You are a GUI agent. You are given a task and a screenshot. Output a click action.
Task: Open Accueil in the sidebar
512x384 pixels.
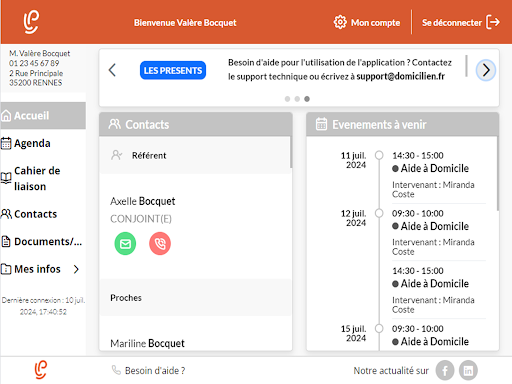43,116
